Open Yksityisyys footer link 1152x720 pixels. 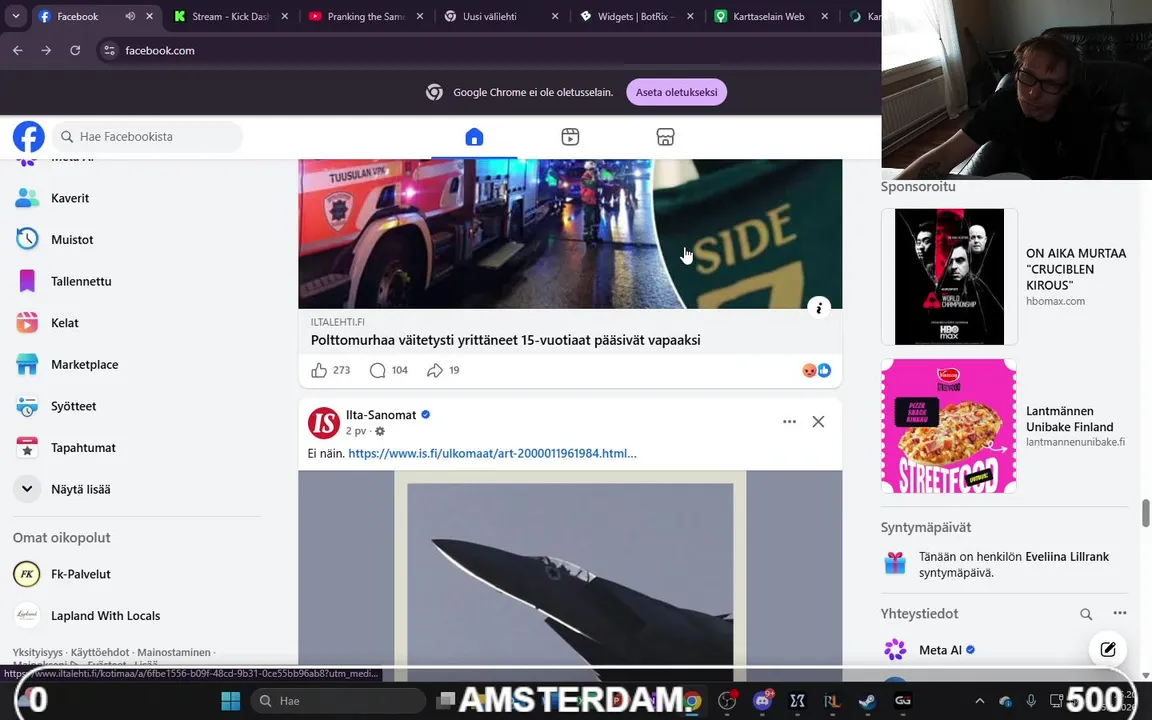click(37, 652)
